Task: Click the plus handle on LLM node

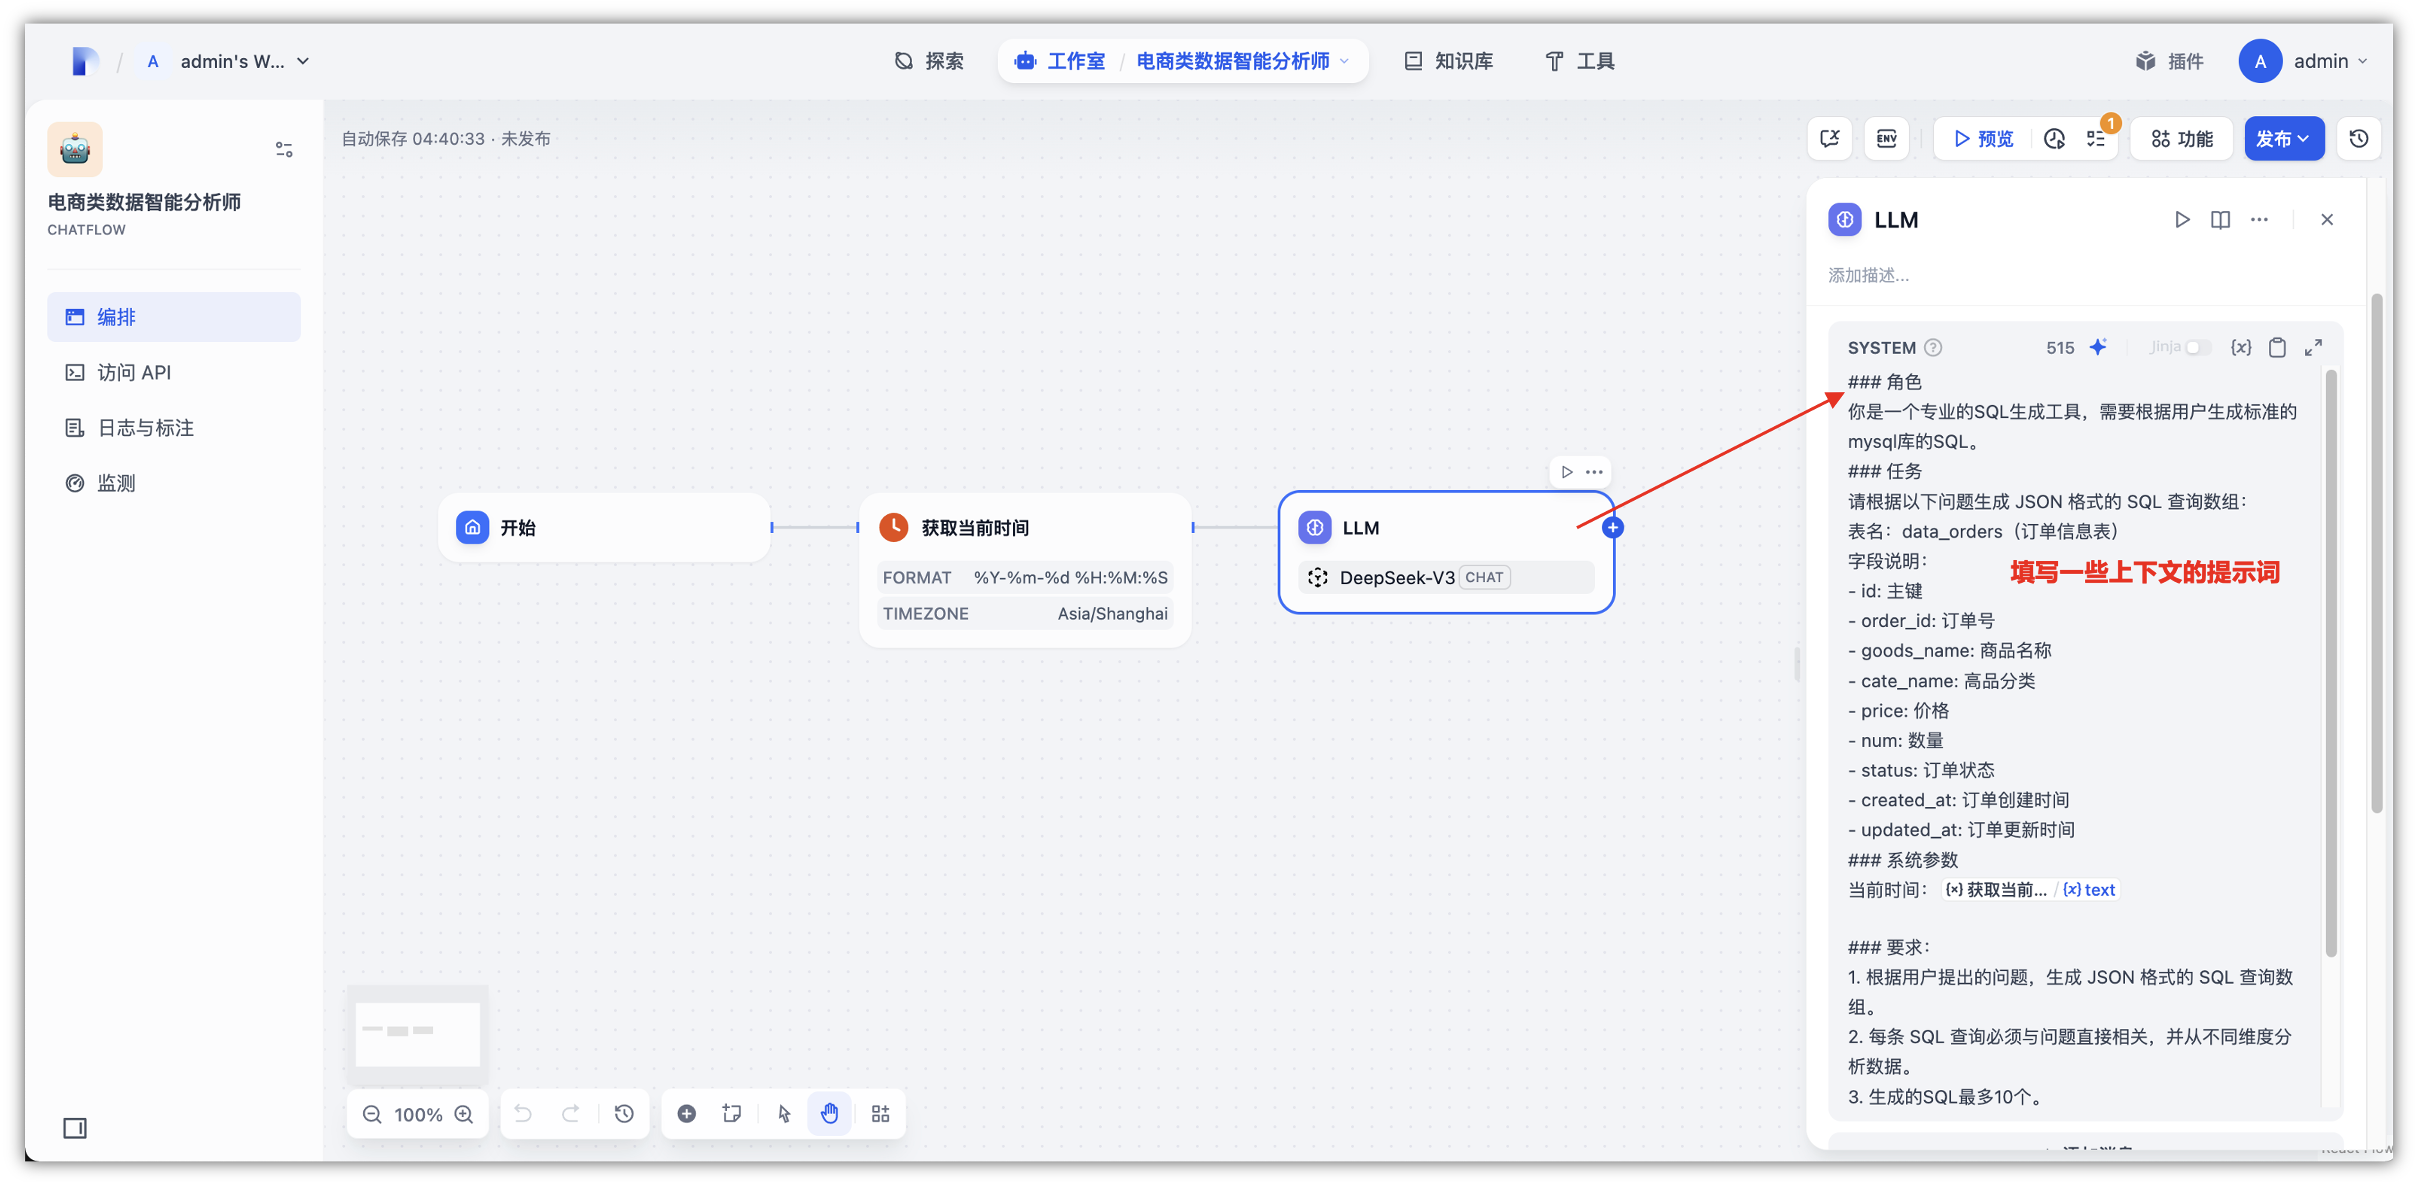Action: [x=1612, y=527]
